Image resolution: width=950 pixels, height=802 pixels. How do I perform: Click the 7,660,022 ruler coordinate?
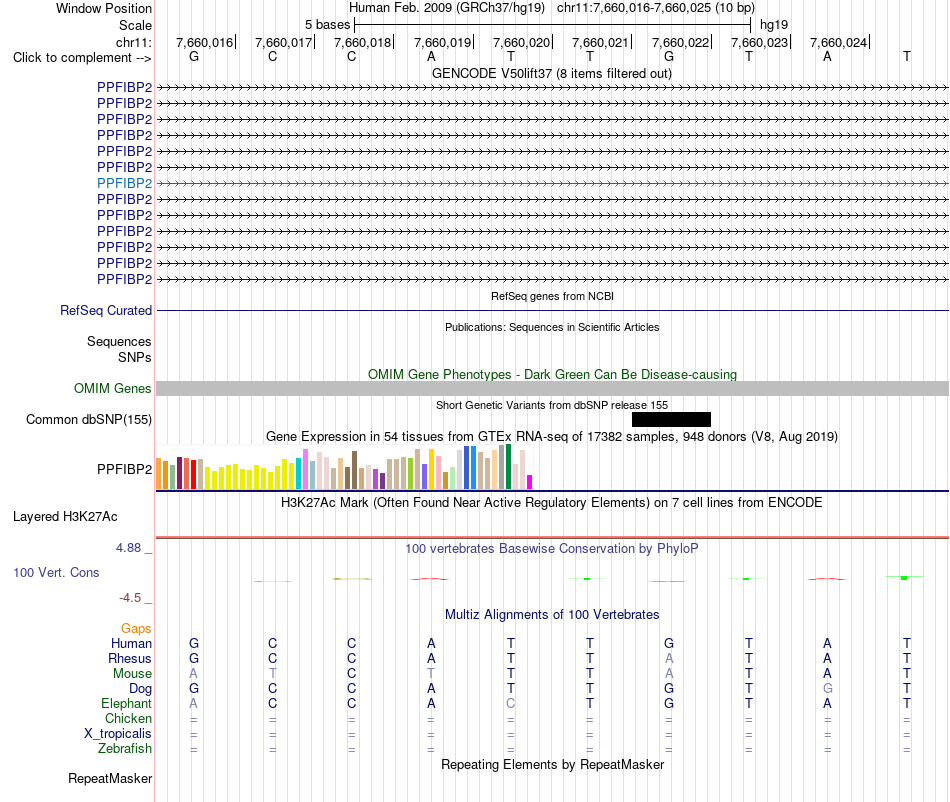680,42
